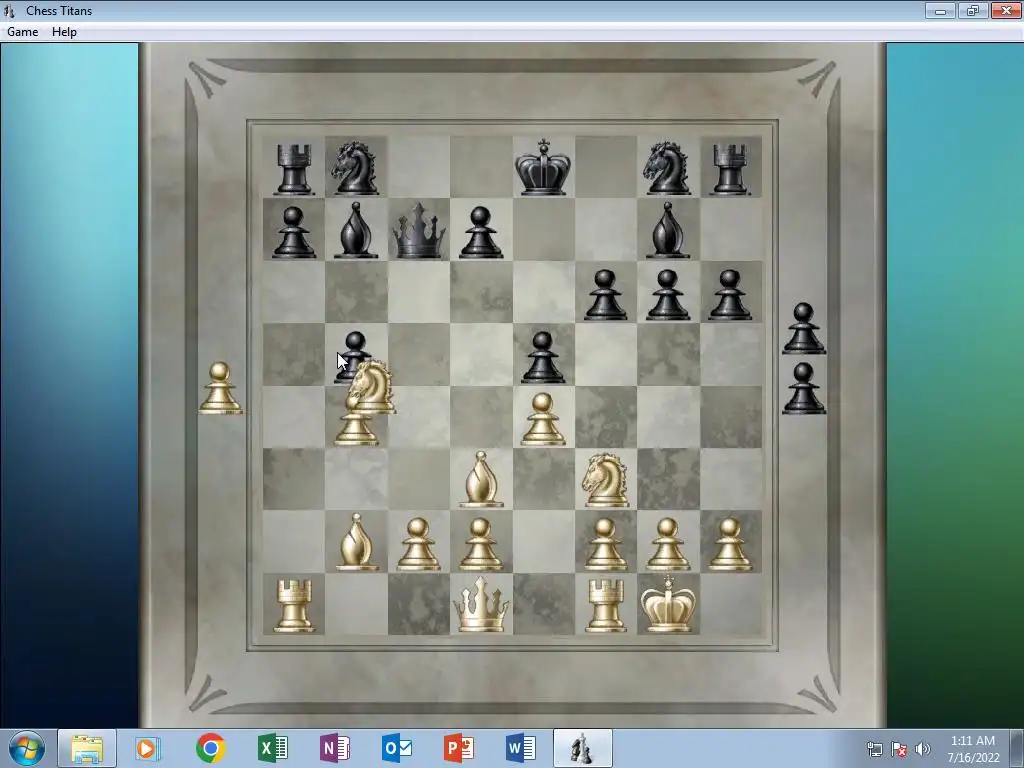The image size is (1024, 768).
Task: Select the white bishop on d3
Action: click(x=481, y=480)
